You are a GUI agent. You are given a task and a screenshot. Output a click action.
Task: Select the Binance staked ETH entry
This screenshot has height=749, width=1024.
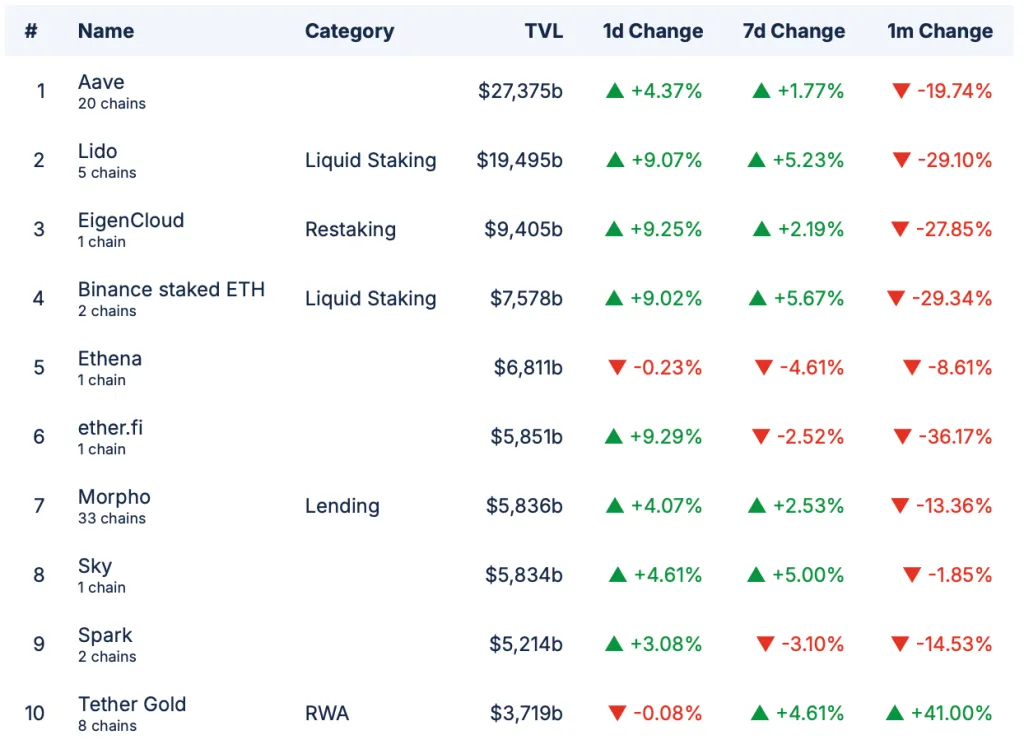pos(171,289)
